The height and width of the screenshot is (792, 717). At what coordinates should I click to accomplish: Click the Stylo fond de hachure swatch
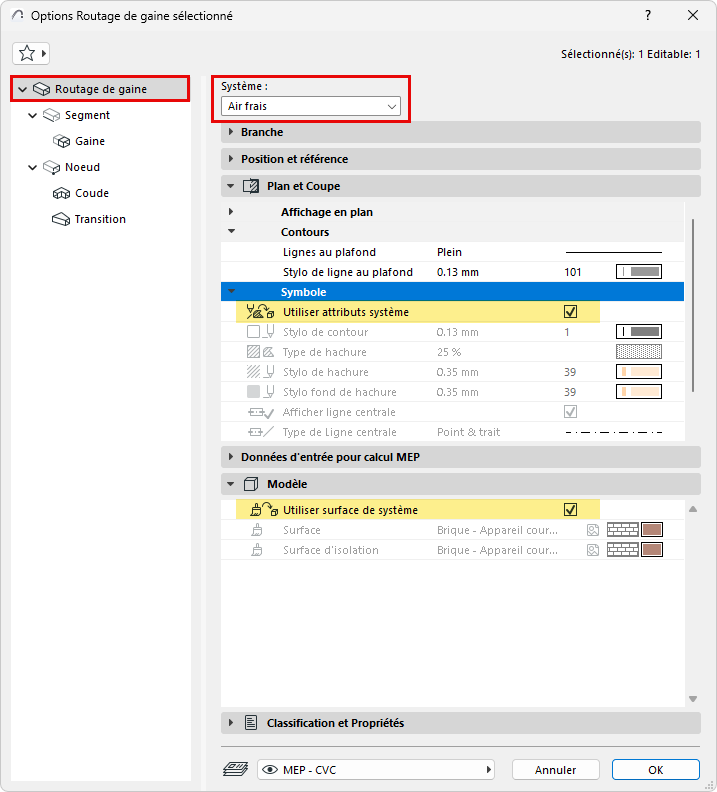click(x=639, y=392)
